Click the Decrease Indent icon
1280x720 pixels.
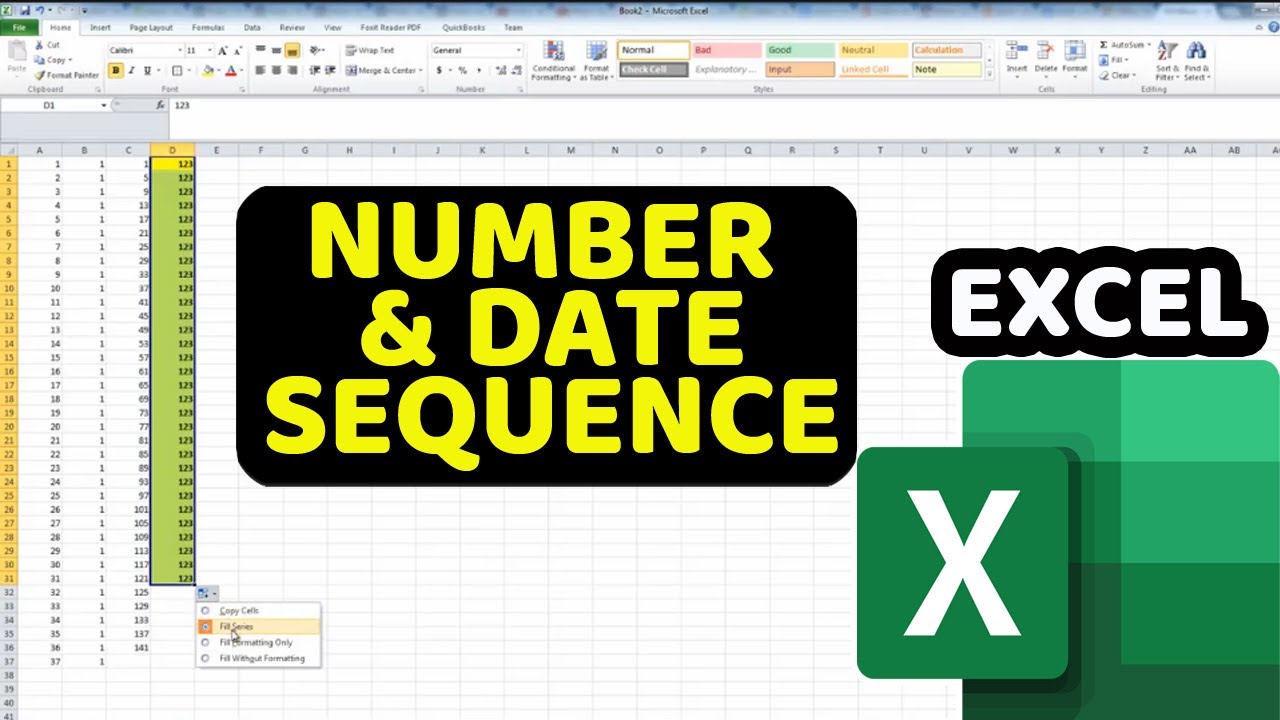coord(314,70)
